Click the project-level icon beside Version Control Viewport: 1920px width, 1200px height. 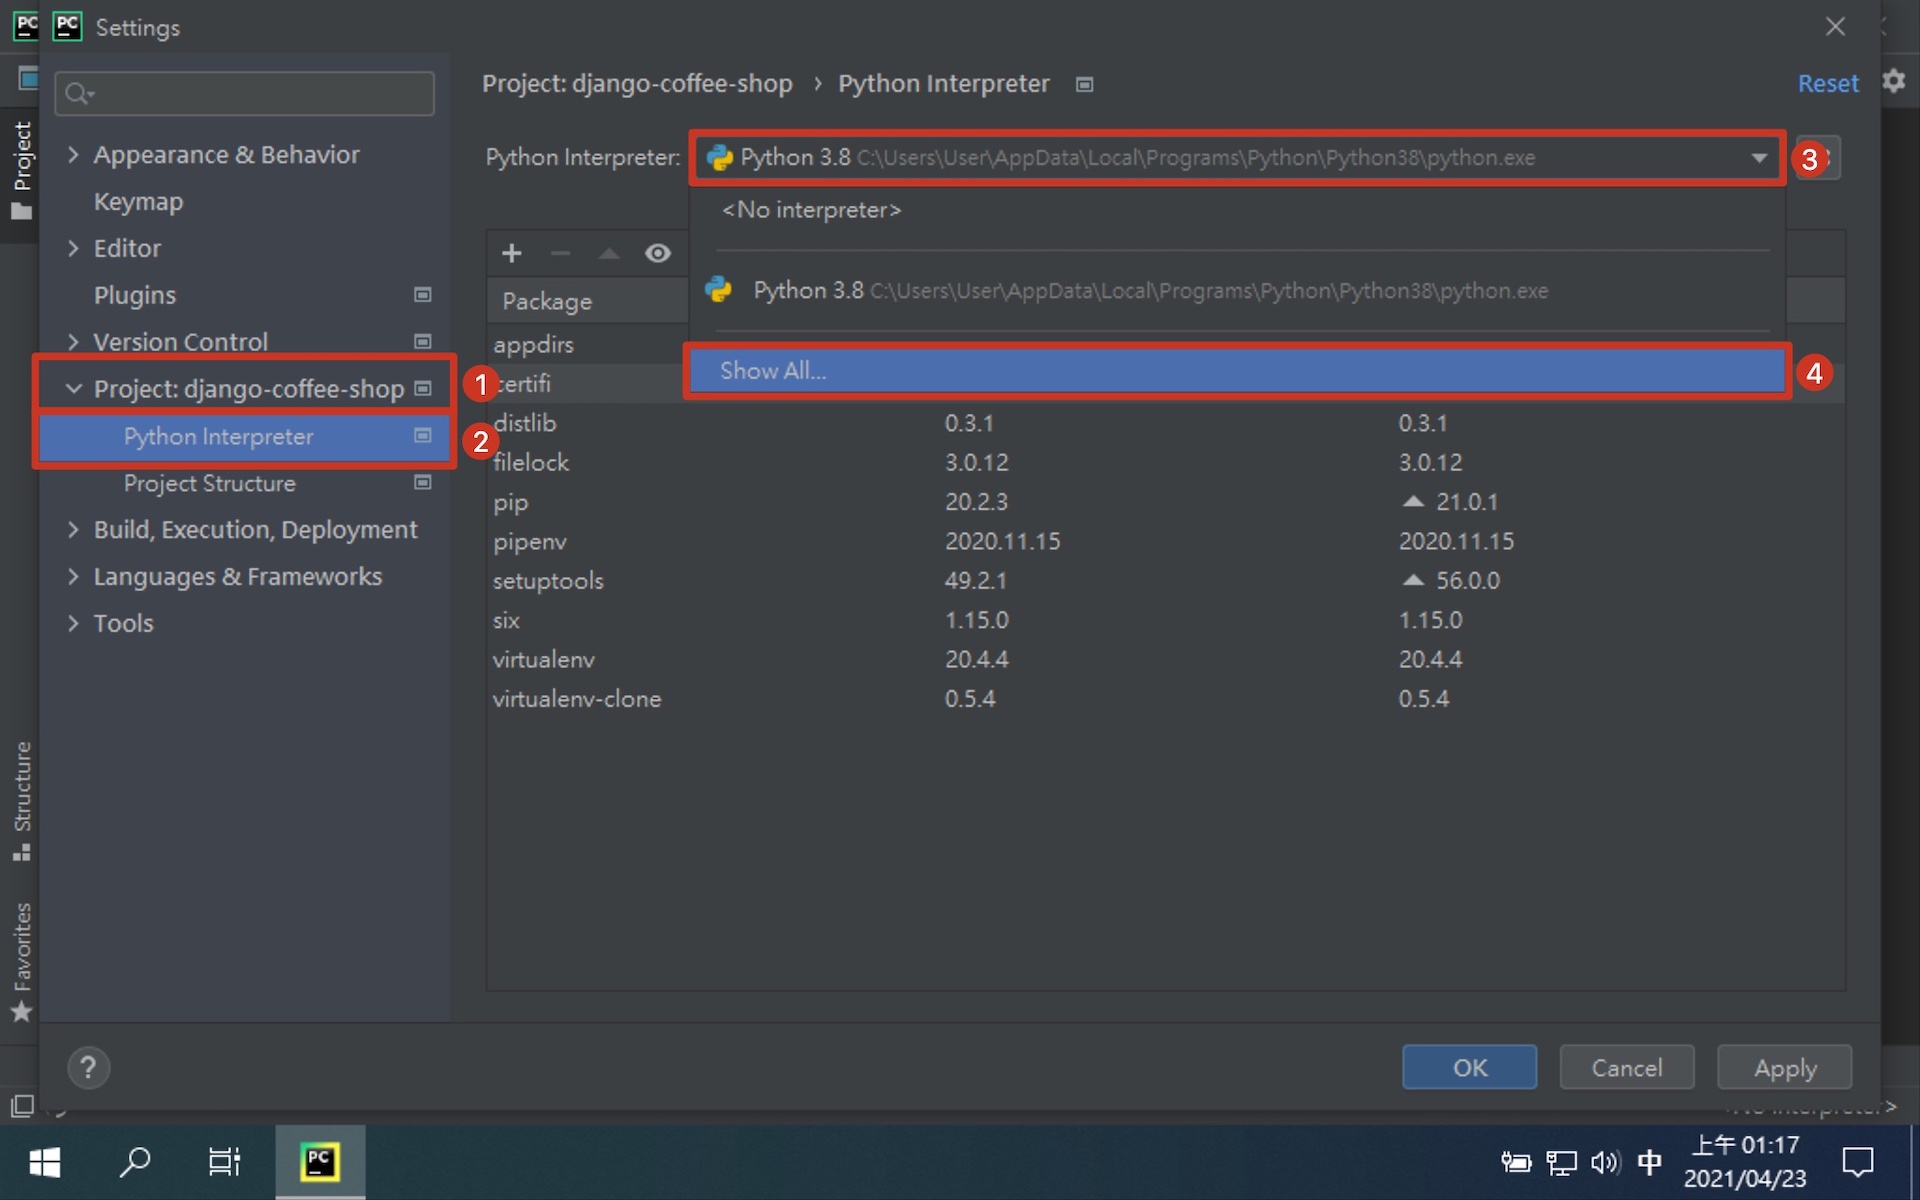pyautogui.click(x=423, y=342)
